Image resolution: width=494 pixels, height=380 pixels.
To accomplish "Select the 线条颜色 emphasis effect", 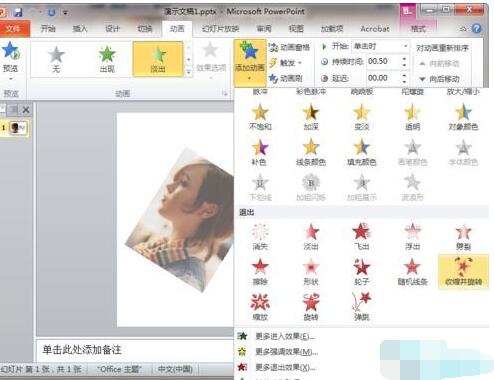I will coord(311,152).
